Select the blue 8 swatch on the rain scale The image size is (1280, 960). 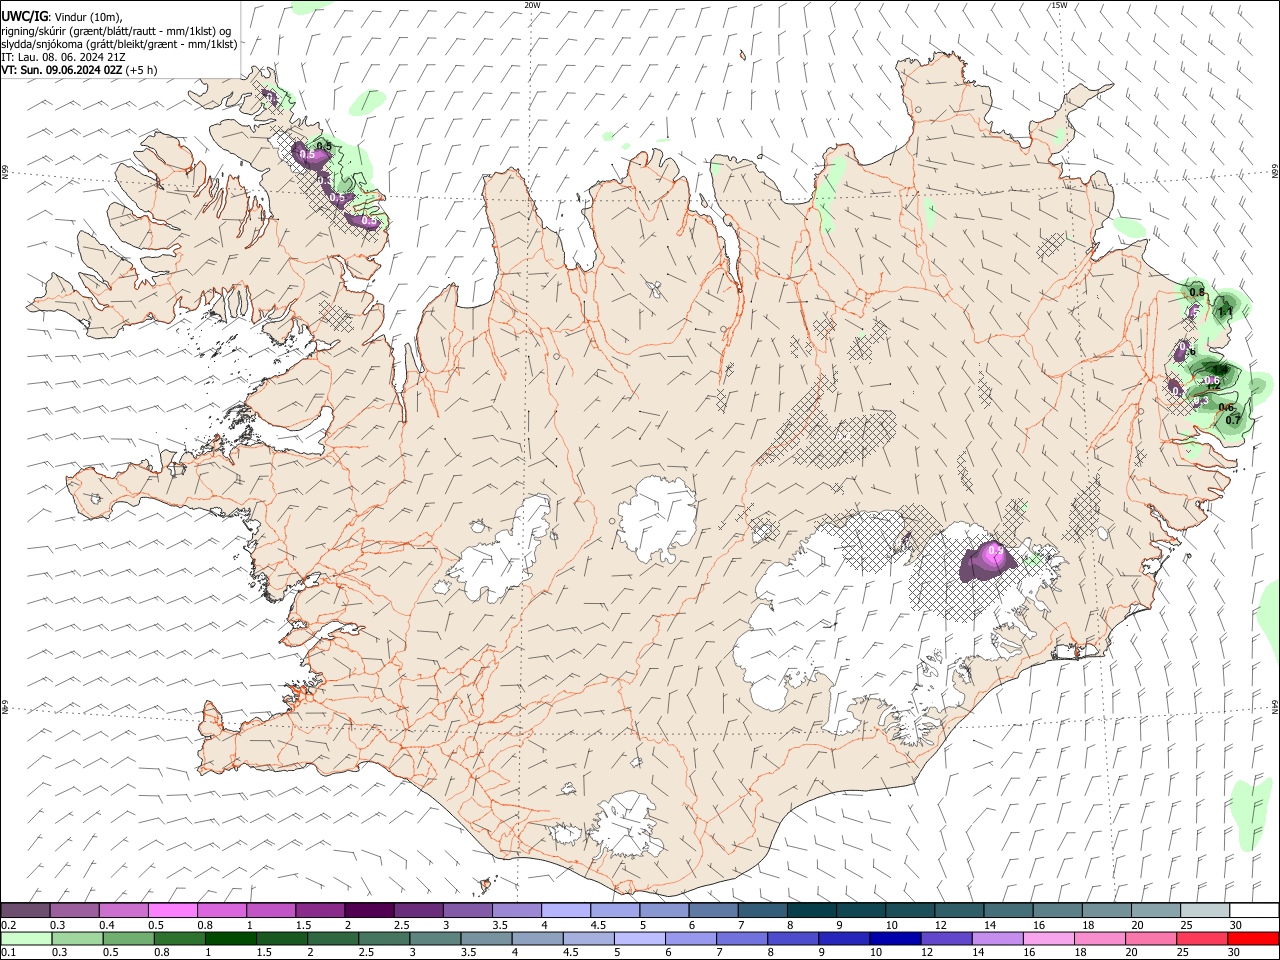[x=793, y=938]
